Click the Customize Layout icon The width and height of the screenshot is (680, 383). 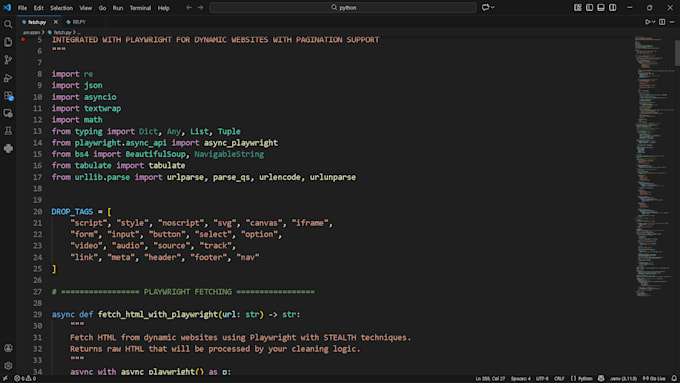(578, 7)
